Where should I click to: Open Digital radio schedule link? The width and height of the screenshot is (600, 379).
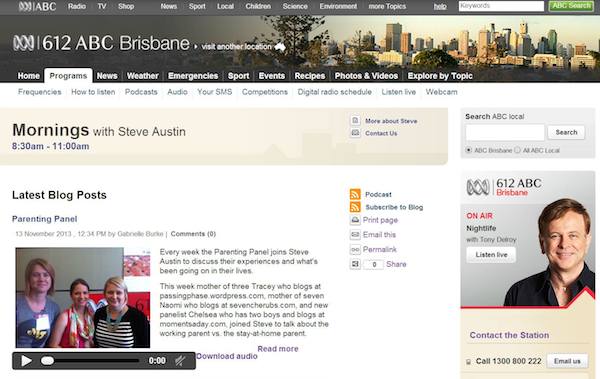click(334, 92)
